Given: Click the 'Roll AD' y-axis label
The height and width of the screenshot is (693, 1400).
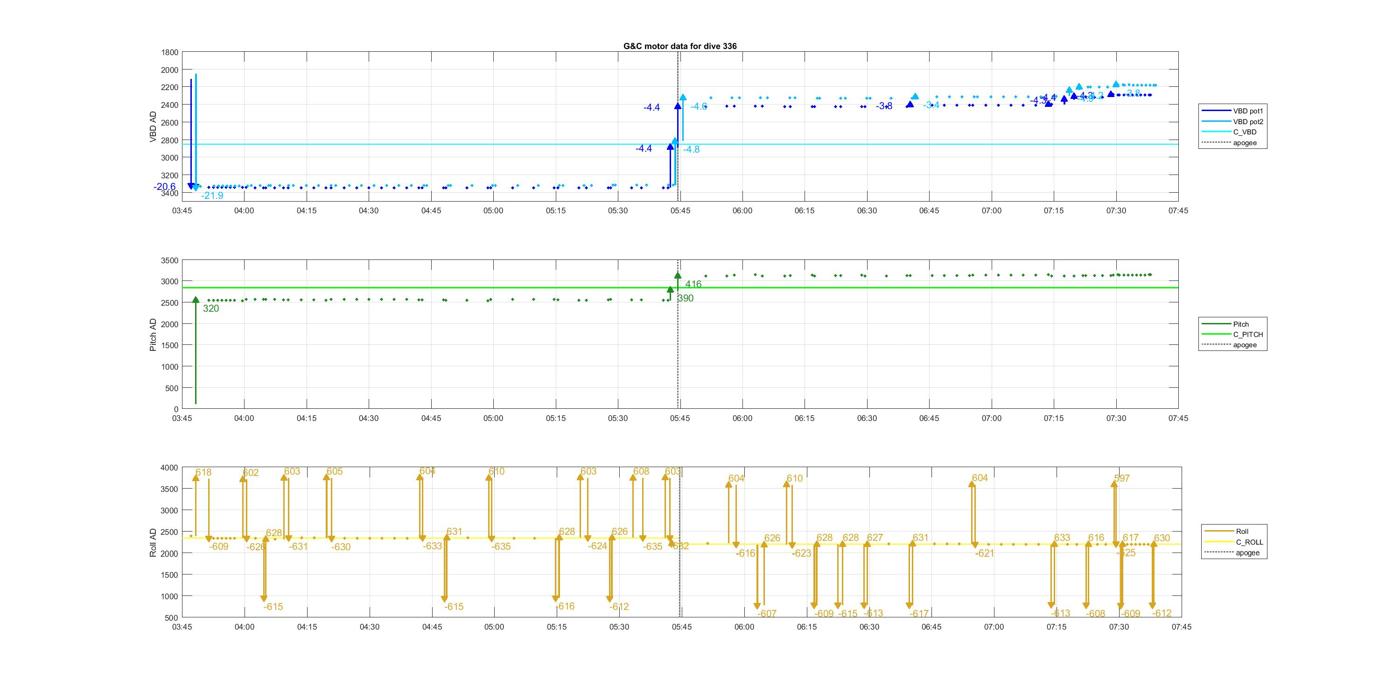Looking at the screenshot, I should (154, 542).
